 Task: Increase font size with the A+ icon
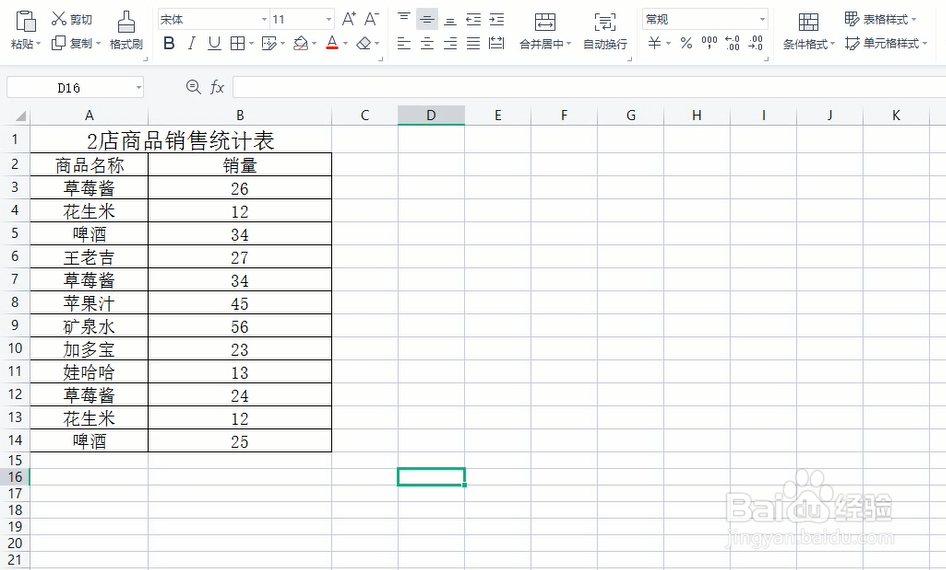click(349, 19)
